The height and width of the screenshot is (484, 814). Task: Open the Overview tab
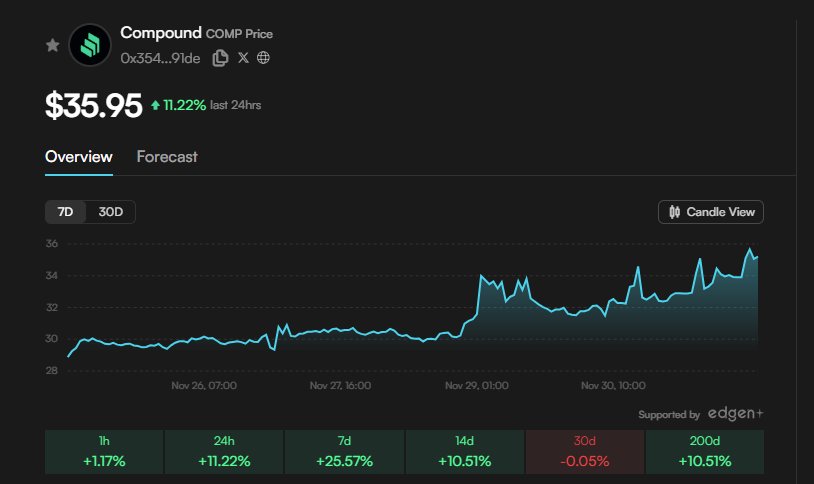point(79,157)
